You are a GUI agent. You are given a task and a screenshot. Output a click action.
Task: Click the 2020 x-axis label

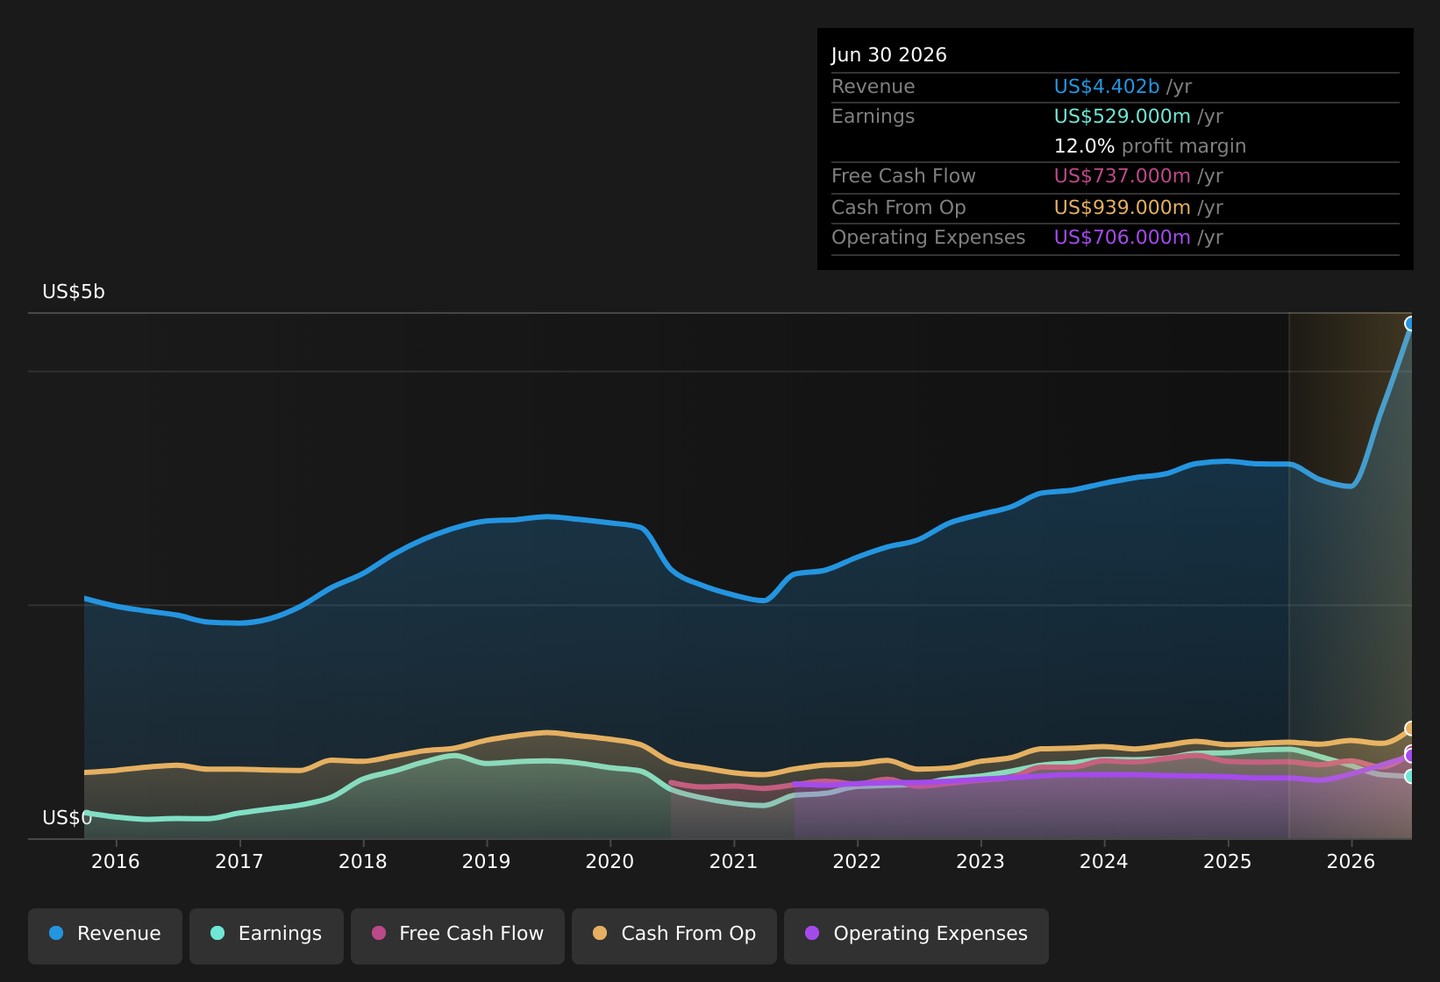[610, 862]
